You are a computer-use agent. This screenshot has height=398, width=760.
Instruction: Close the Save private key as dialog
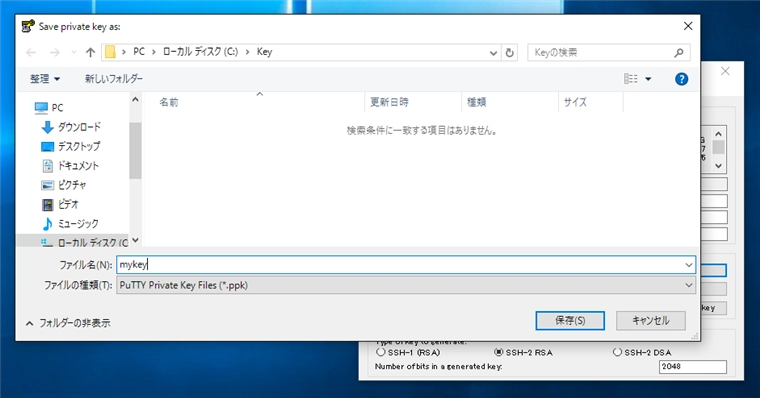point(688,26)
